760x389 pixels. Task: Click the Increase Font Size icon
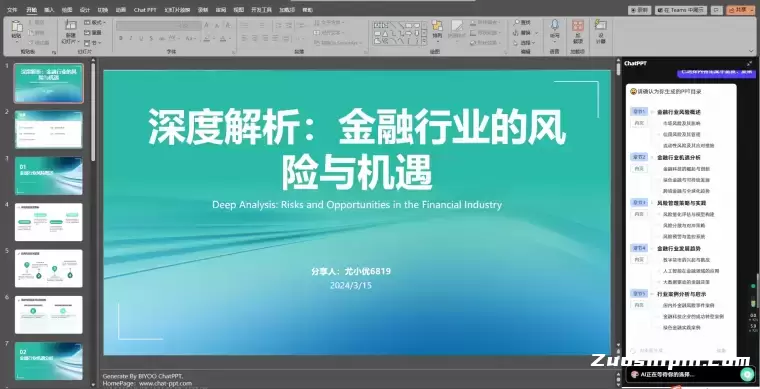207,25
